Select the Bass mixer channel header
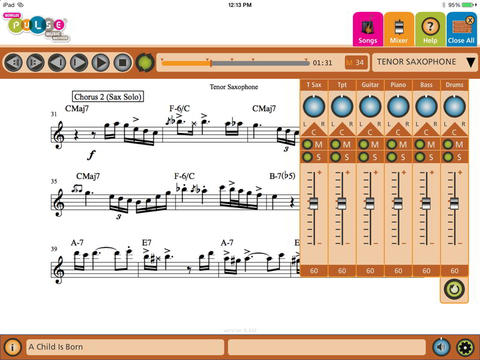 click(x=426, y=85)
